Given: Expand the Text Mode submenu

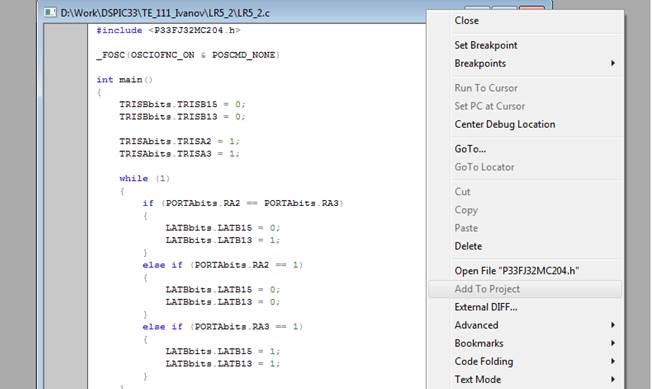Looking at the screenshot, I should point(526,379).
